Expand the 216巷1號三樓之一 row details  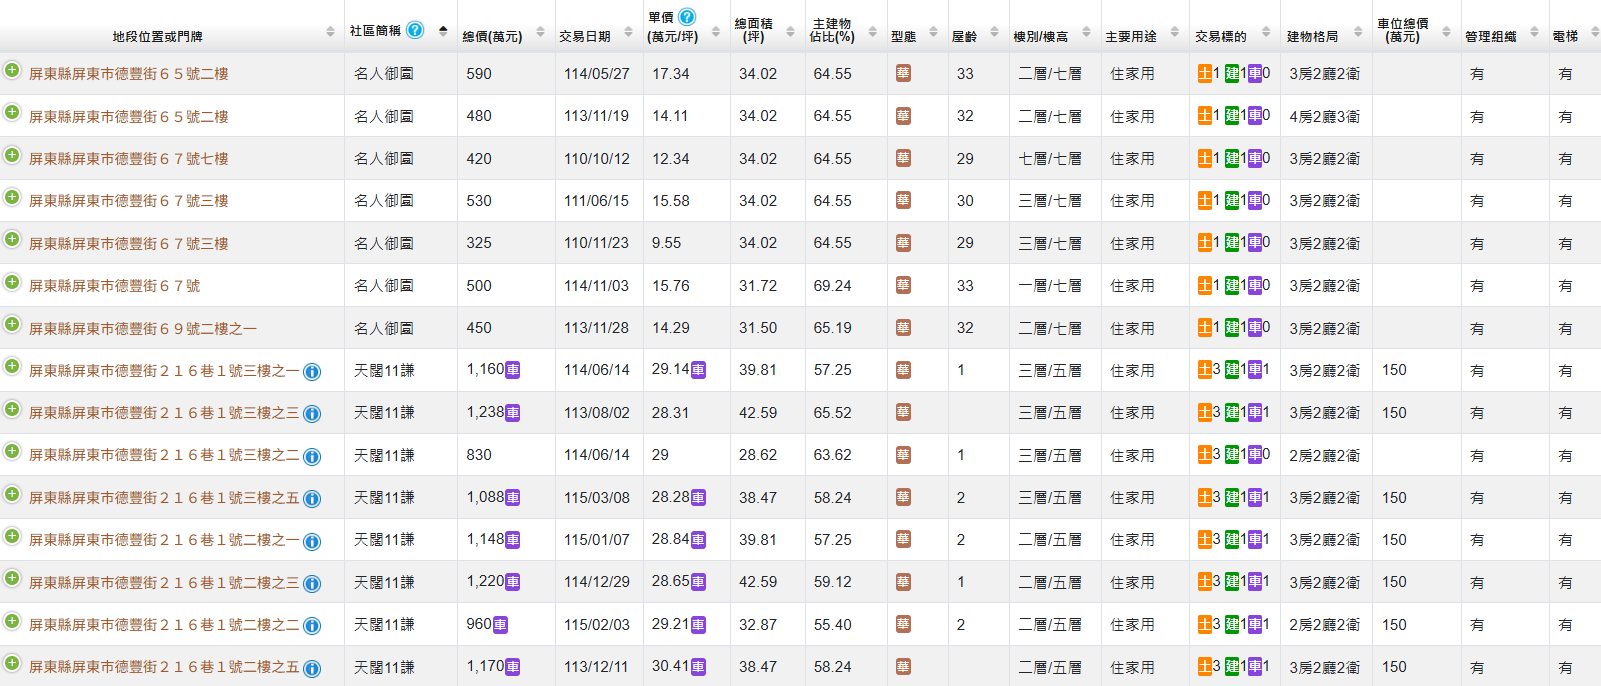12,367
